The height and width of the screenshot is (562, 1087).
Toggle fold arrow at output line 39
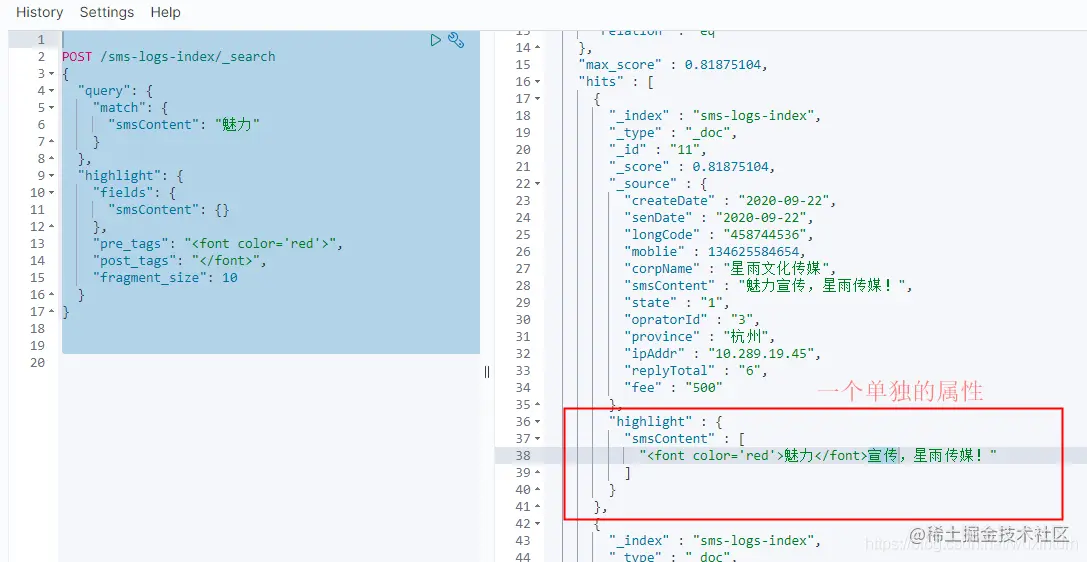(x=538, y=473)
